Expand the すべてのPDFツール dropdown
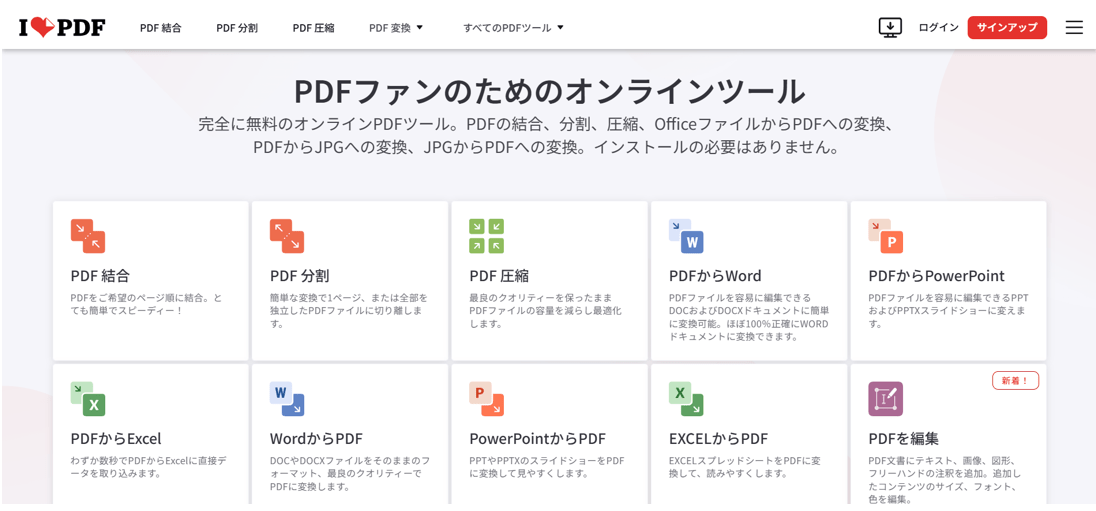This screenshot has height=511, width=1096. (x=514, y=28)
